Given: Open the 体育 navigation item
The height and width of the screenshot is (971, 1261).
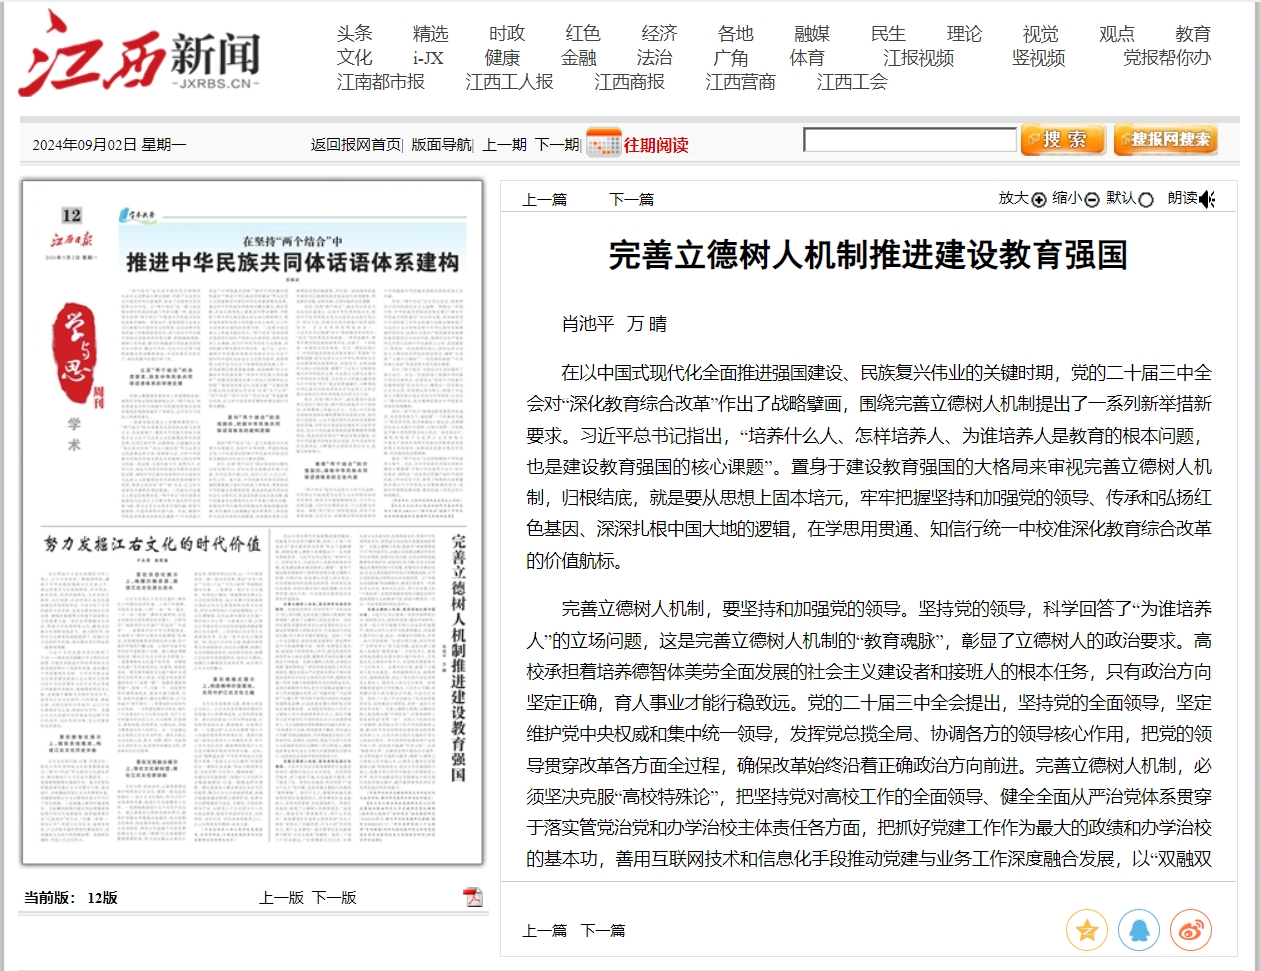Looking at the screenshot, I should [x=806, y=58].
